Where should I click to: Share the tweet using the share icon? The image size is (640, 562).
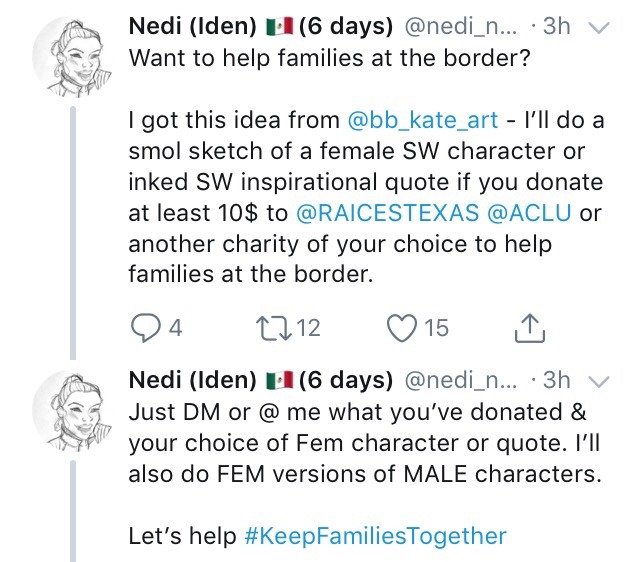coord(527,327)
